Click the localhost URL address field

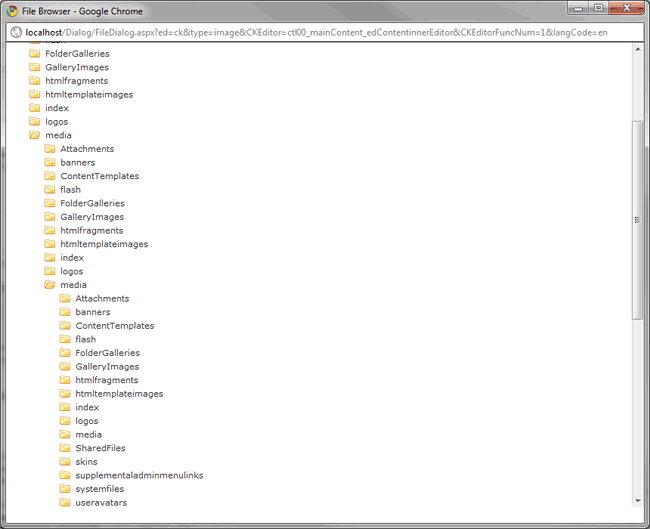320,32
